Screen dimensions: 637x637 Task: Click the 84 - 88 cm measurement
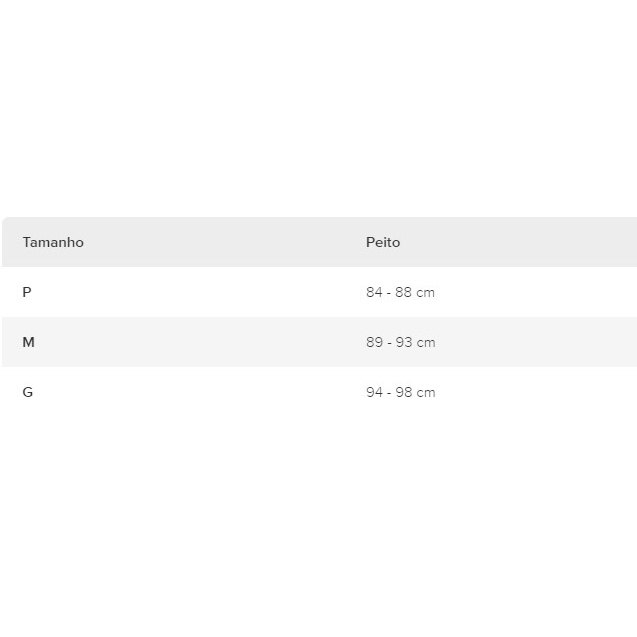[x=400, y=292]
